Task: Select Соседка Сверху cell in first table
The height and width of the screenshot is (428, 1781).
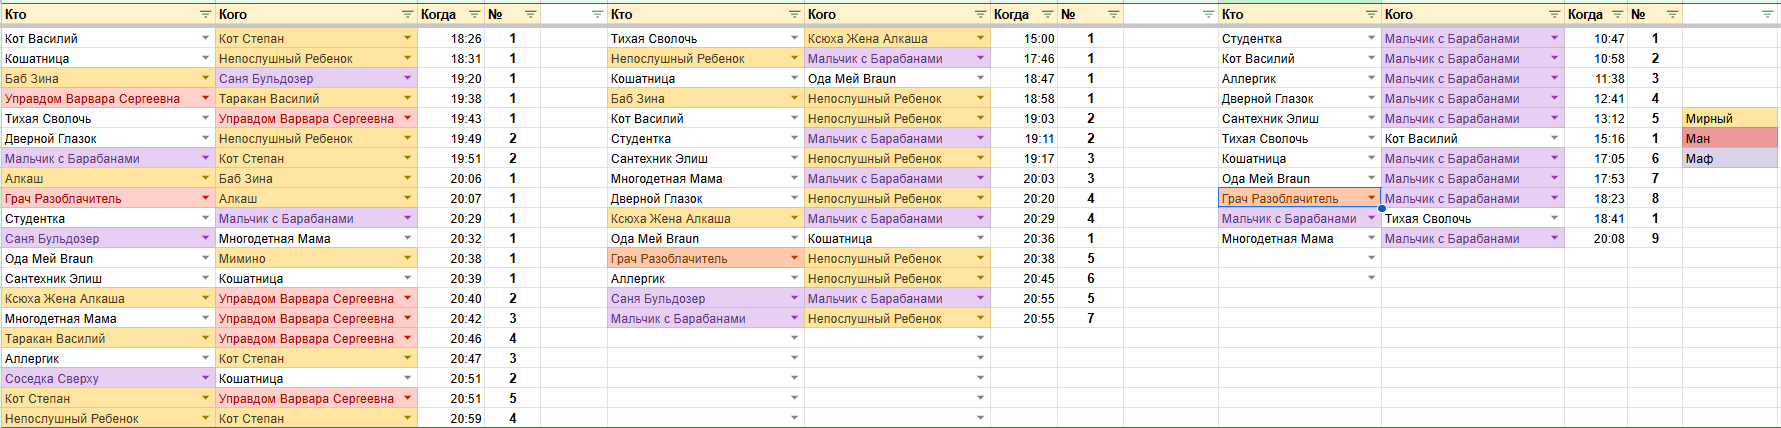Action: click(107, 378)
